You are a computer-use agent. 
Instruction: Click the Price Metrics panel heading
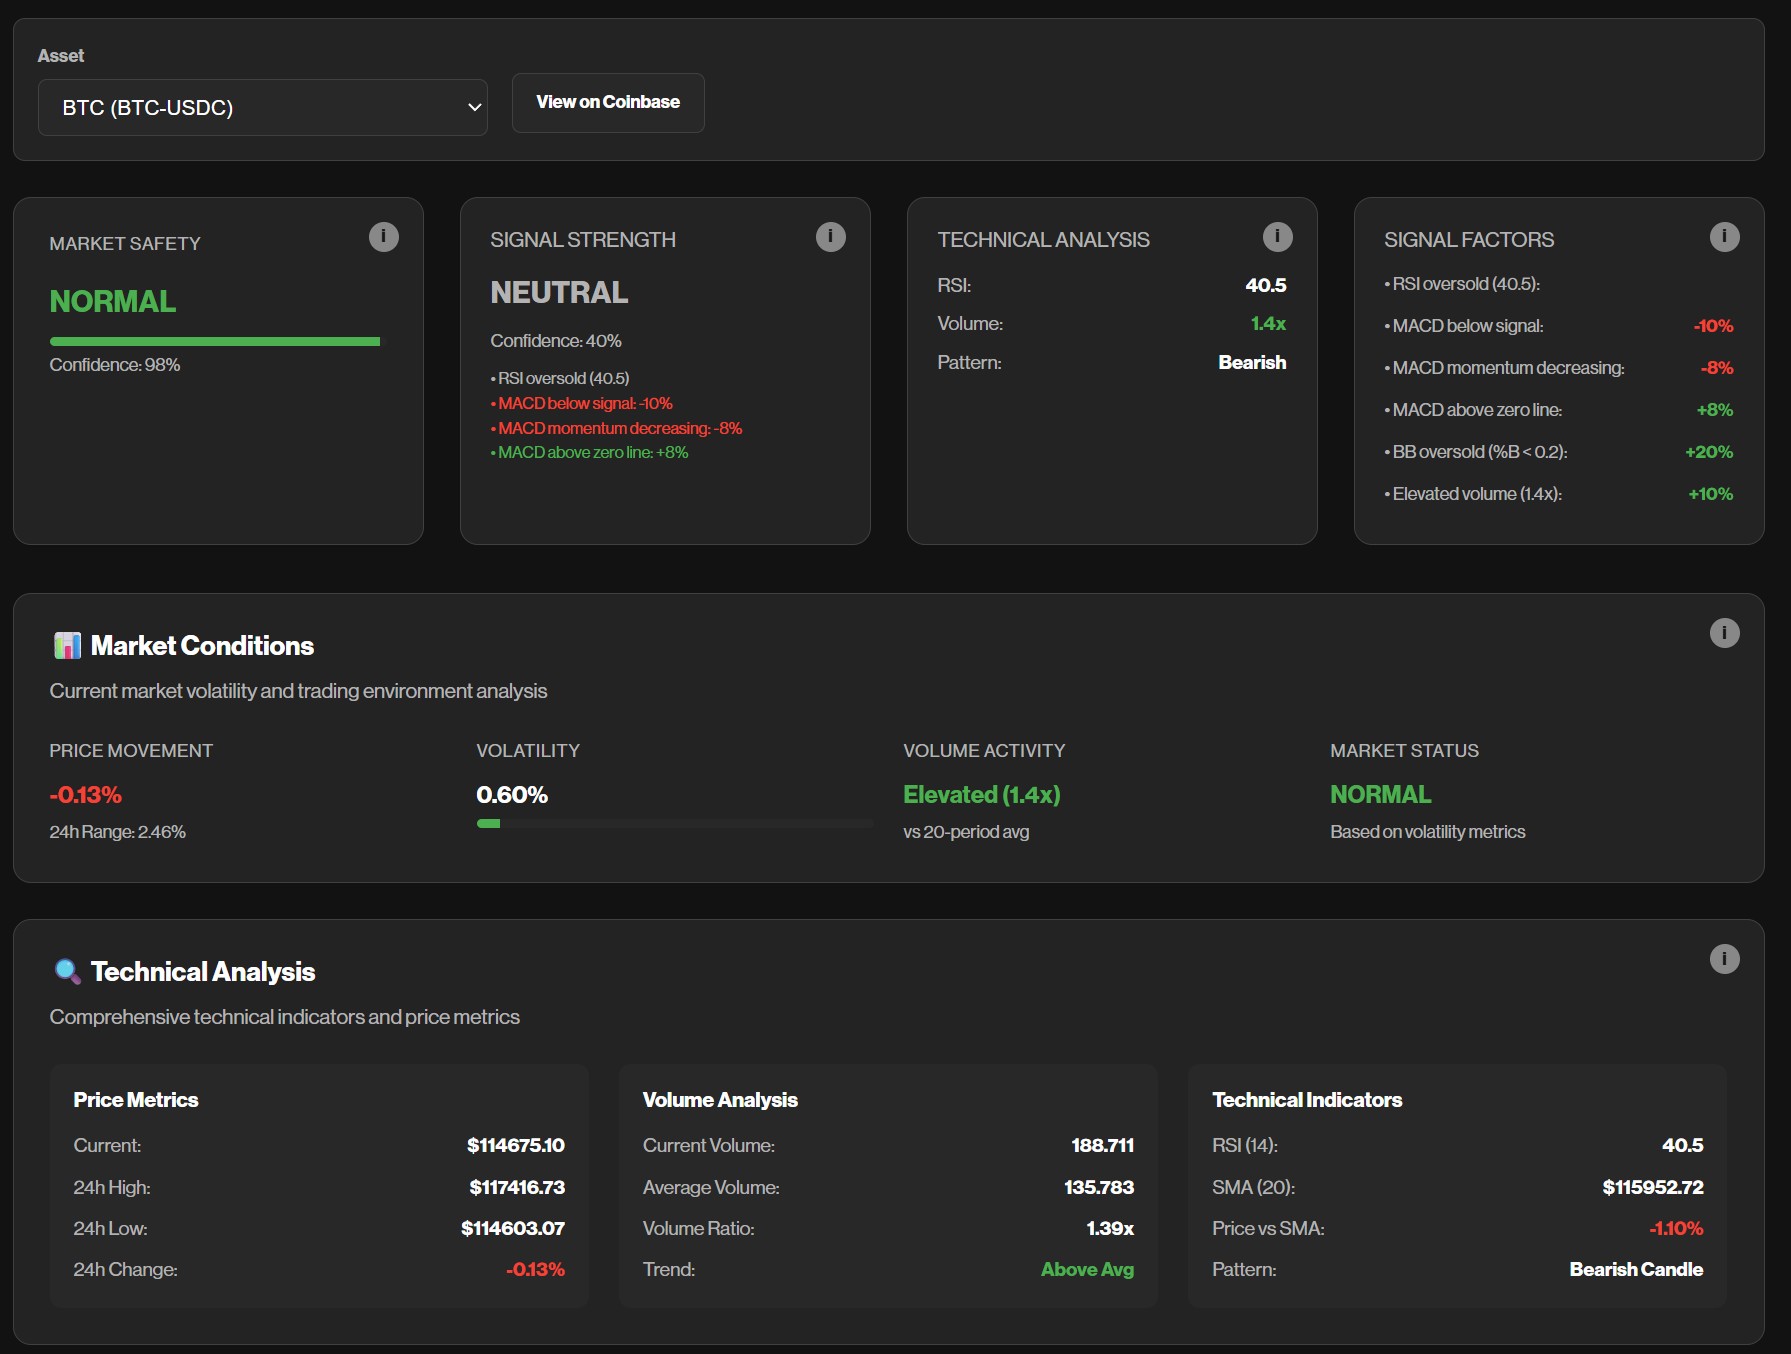[x=136, y=1100]
